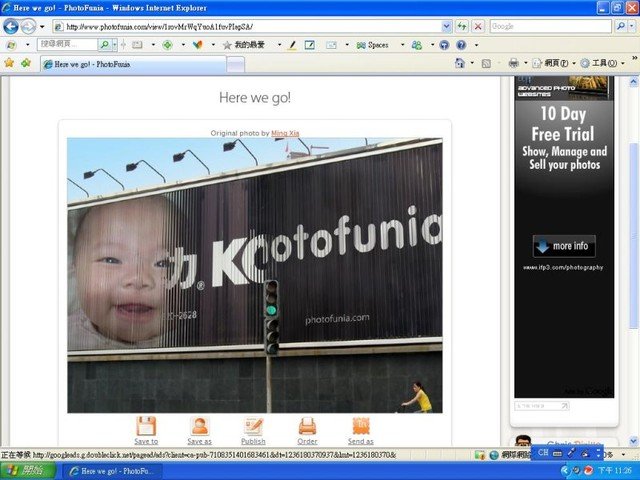Select the 'Here we go! - PhotoFunia' tab

(x=133, y=64)
